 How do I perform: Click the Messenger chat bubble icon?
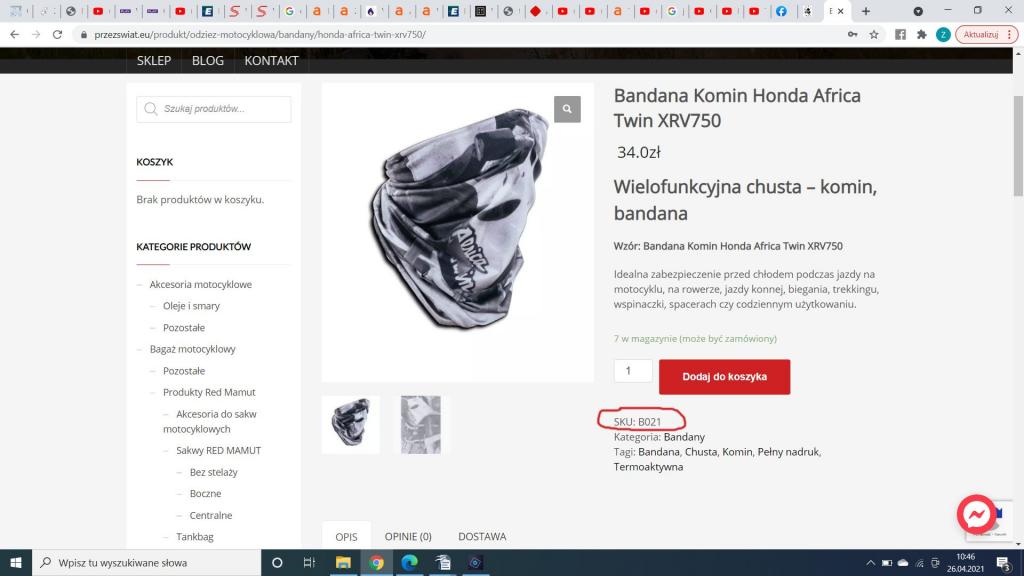click(976, 515)
